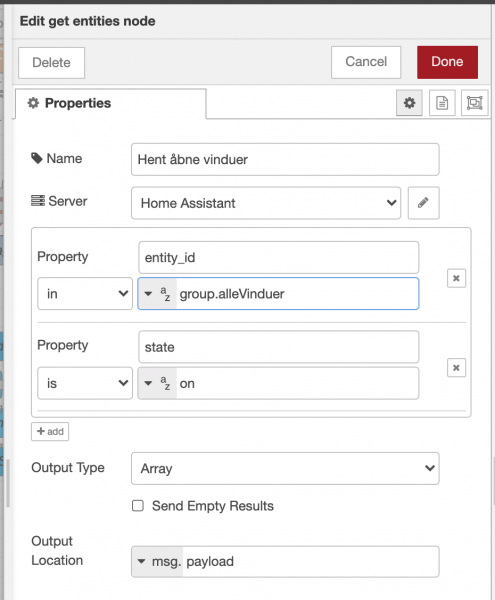Open the 'in' comparator dropdown
This screenshot has height=600, width=495.
(85, 293)
